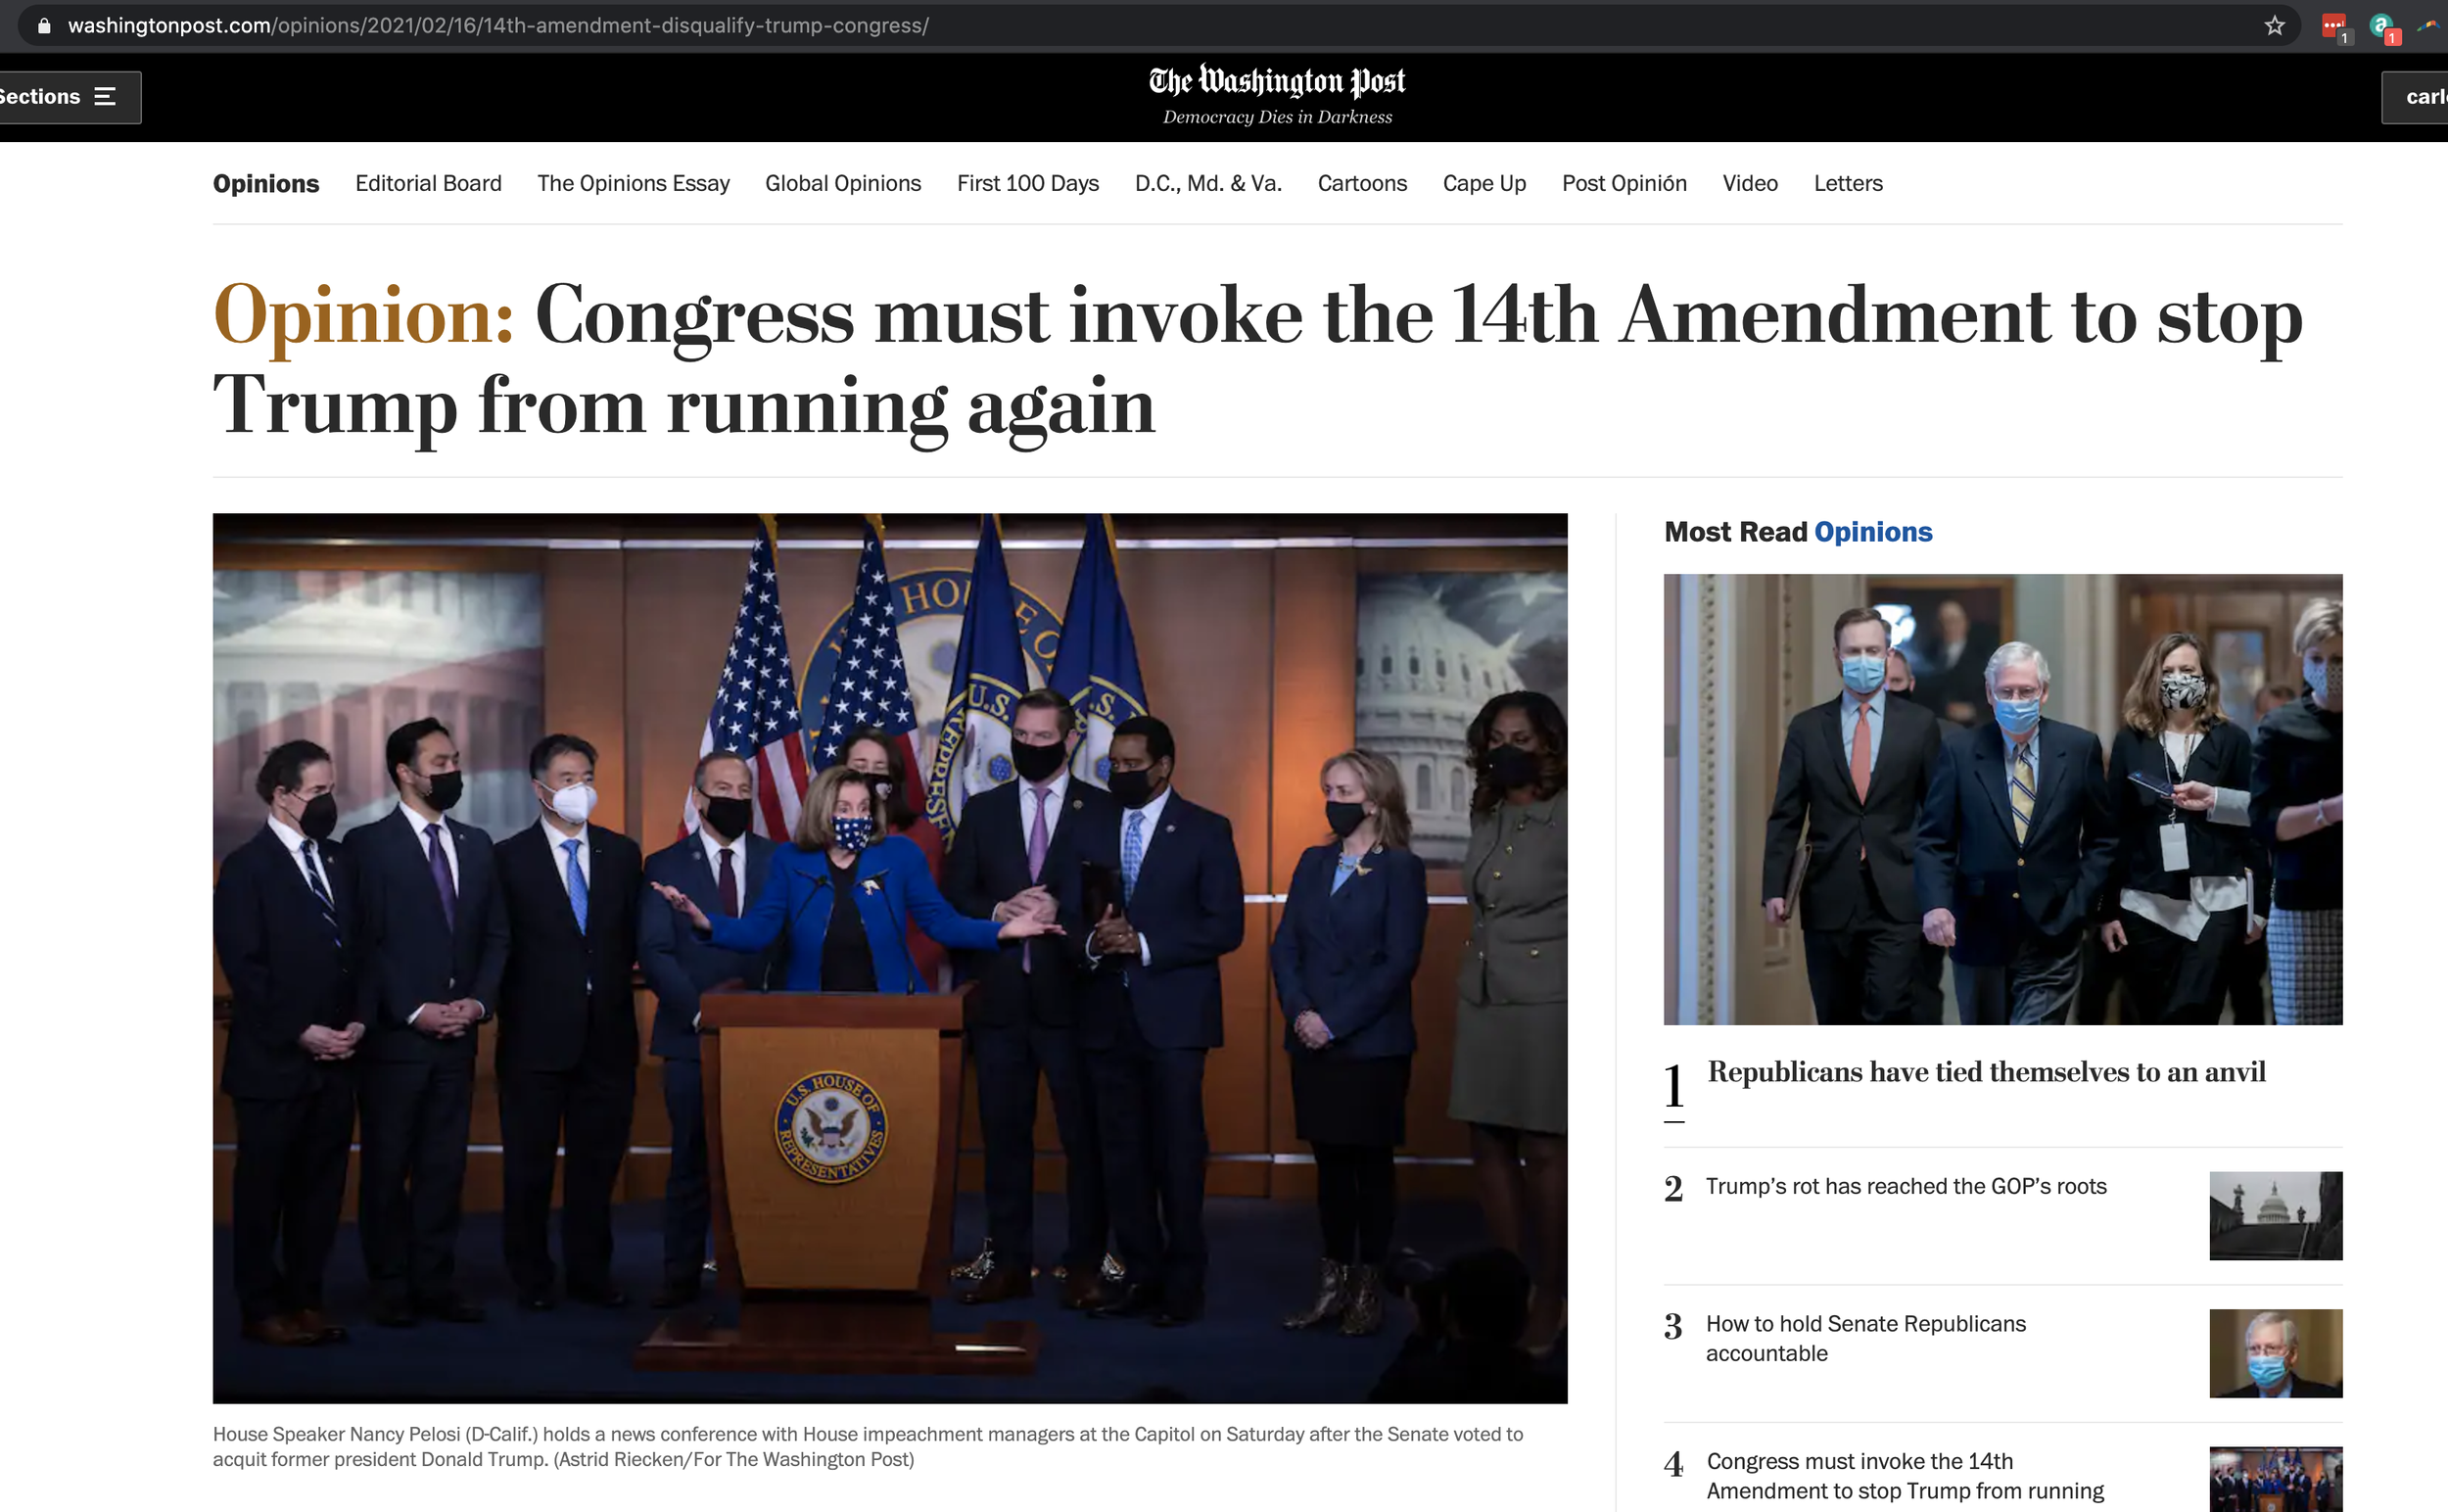This screenshot has width=2448, height=1512.
Task: Bookmark this page with the star icon
Action: coord(2274,26)
